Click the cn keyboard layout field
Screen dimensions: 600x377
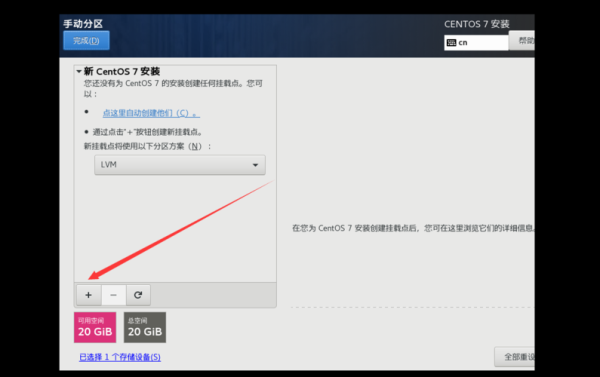click(x=476, y=42)
